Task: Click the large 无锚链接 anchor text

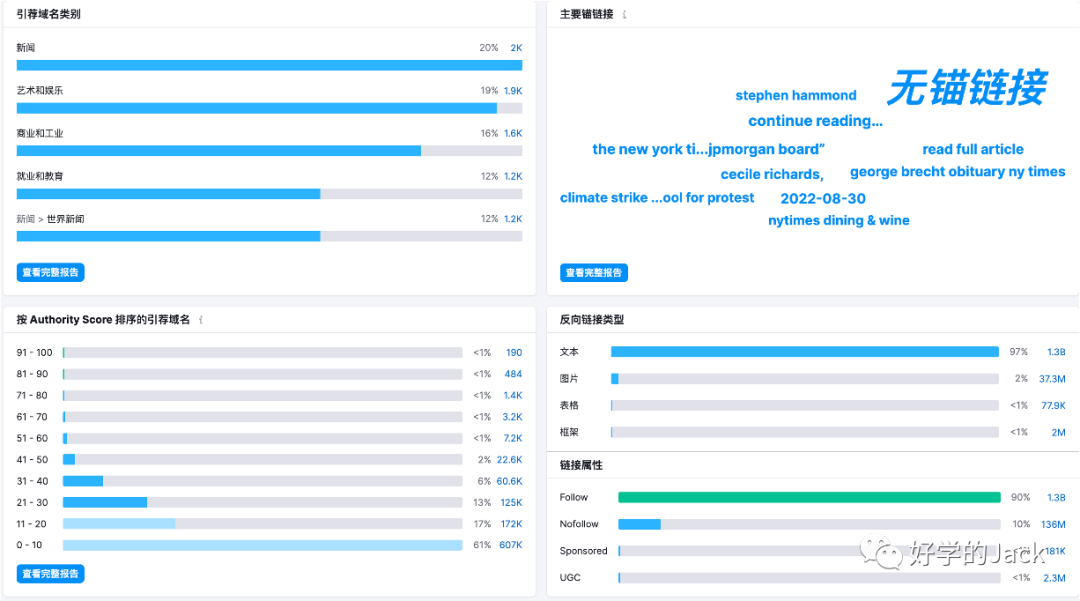Action: click(966, 88)
